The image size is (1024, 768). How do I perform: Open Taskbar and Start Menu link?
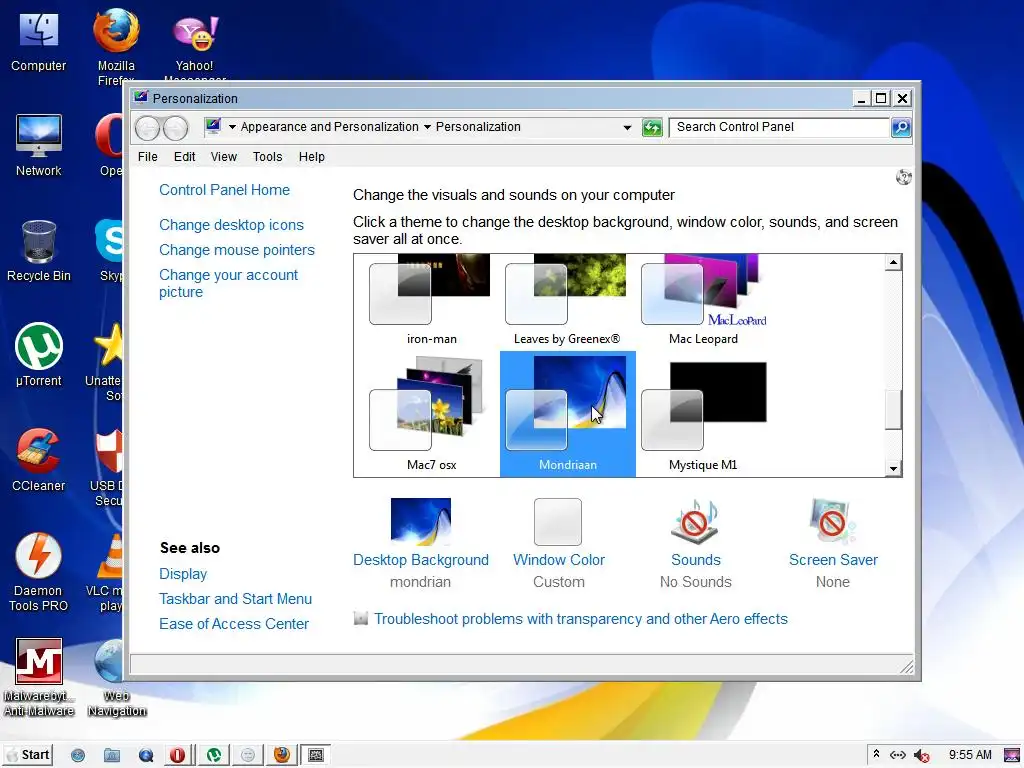point(236,599)
